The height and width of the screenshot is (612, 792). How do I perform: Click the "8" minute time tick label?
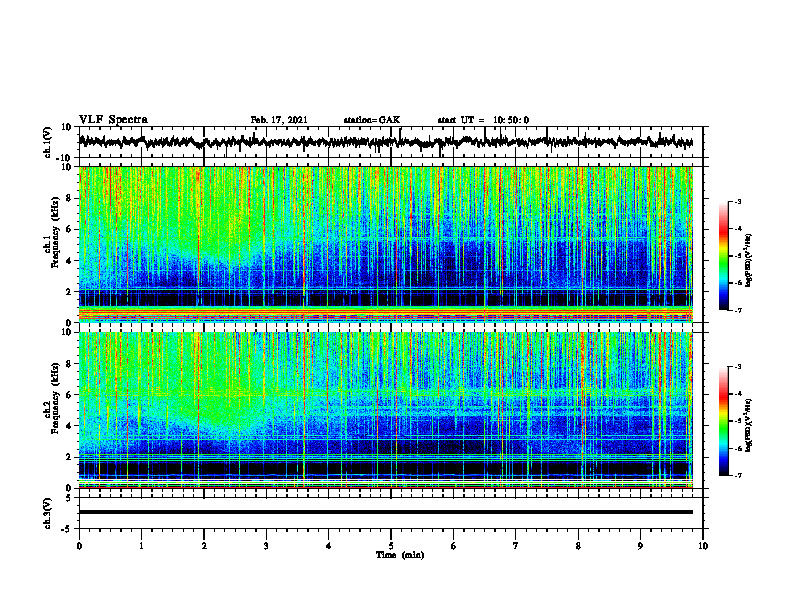pos(578,546)
